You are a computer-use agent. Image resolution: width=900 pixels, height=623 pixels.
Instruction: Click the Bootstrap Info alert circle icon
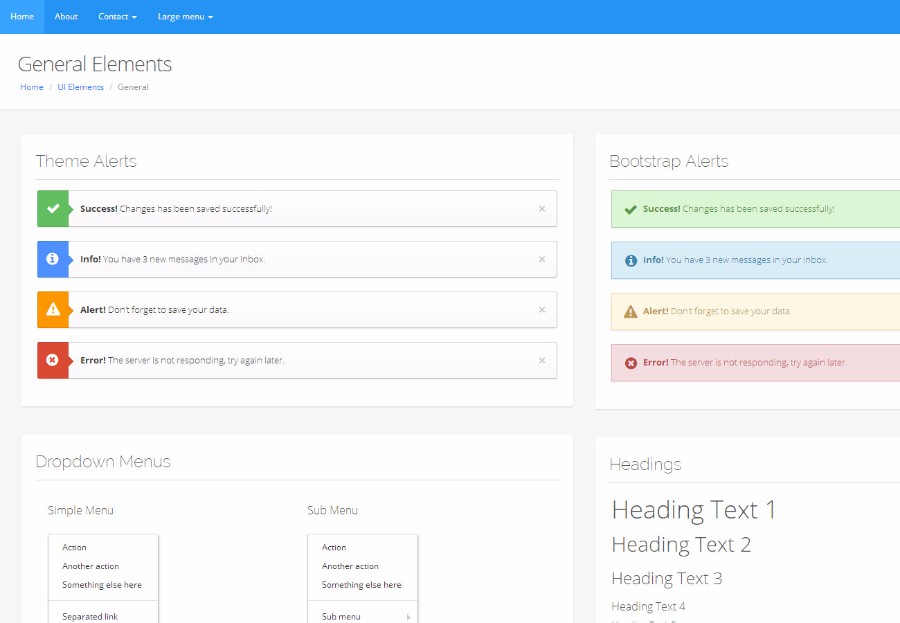pos(631,260)
